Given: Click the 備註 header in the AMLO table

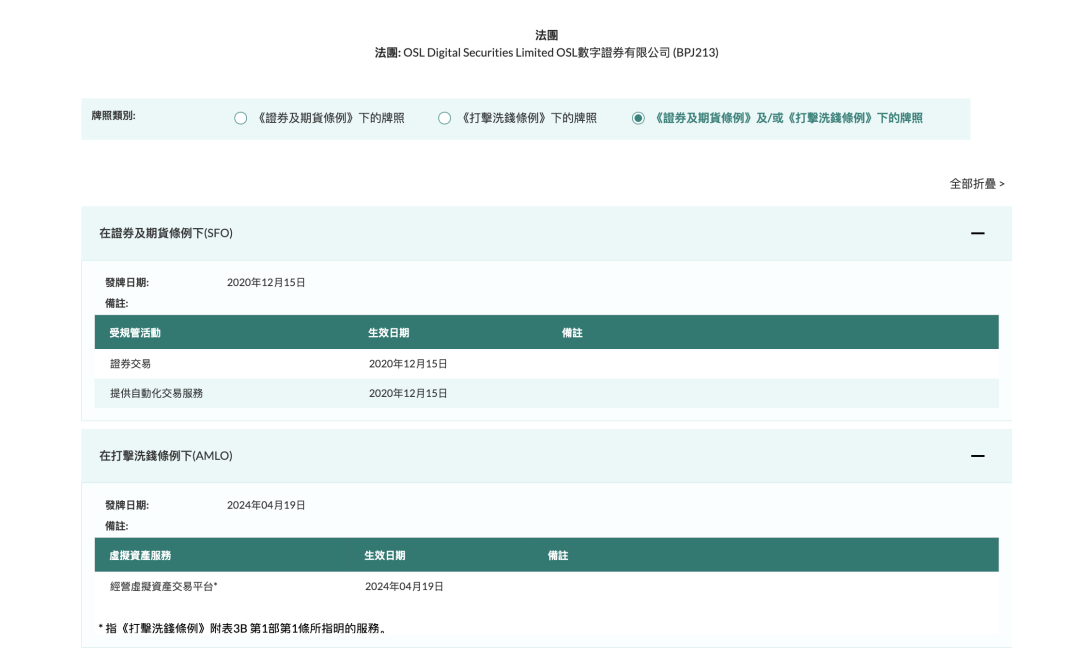Looking at the screenshot, I should click(558, 555).
